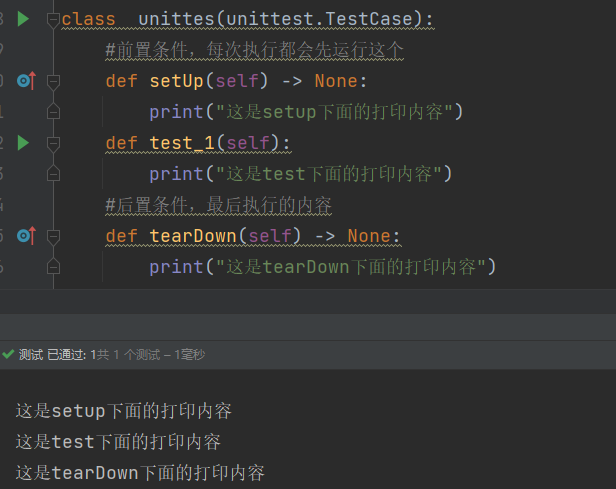Viewport: 616px width, 489px height.
Task: Click unittest.TestCase in the class line
Action: click(319, 19)
